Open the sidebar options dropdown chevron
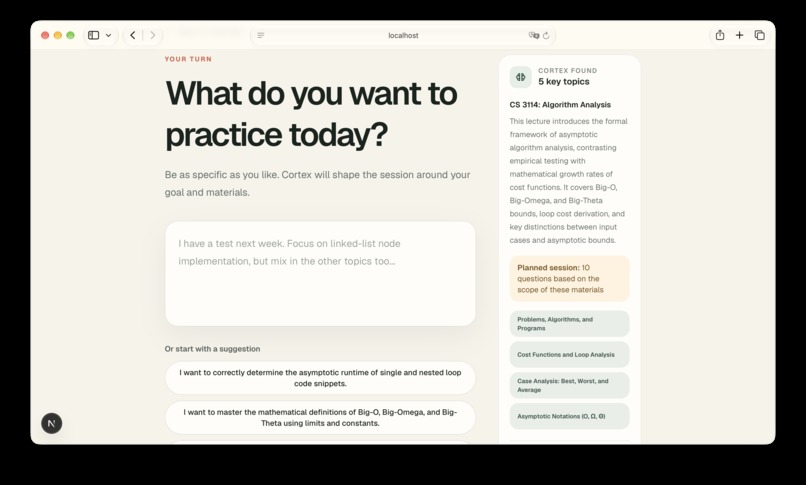The height and width of the screenshot is (485, 806). coord(108,35)
